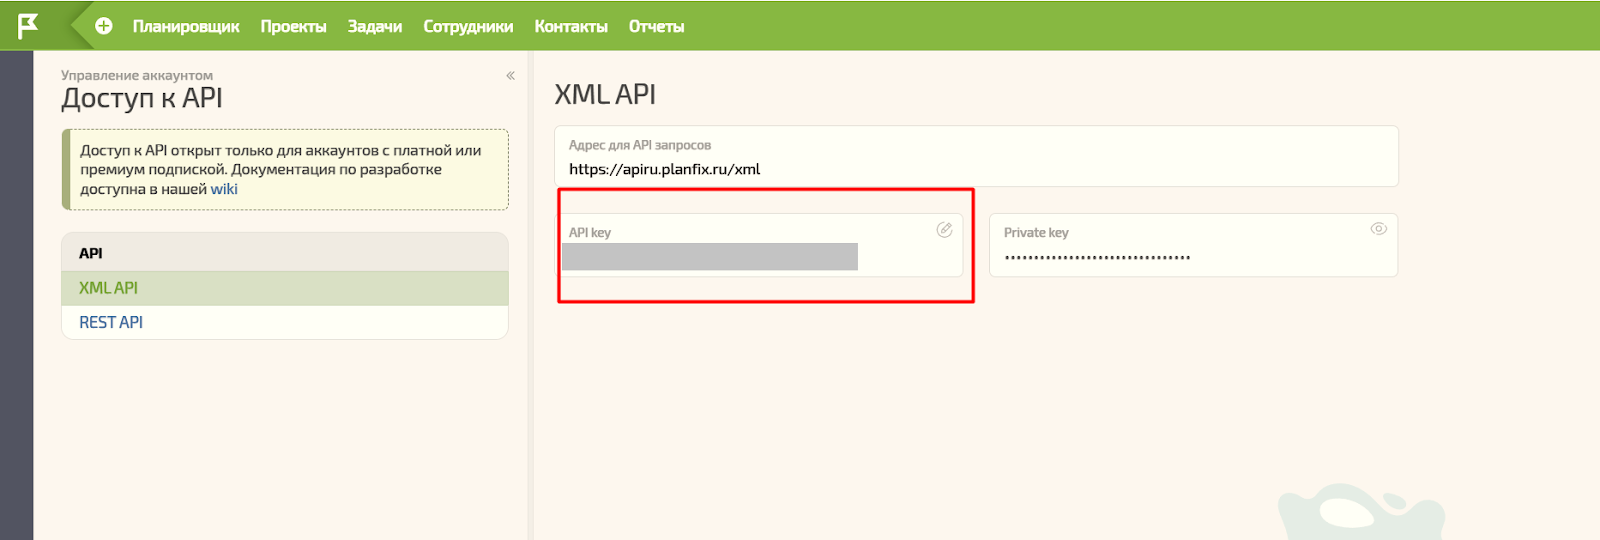This screenshot has height=540, width=1600.
Task: Go to Задачи section
Action: (375, 27)
